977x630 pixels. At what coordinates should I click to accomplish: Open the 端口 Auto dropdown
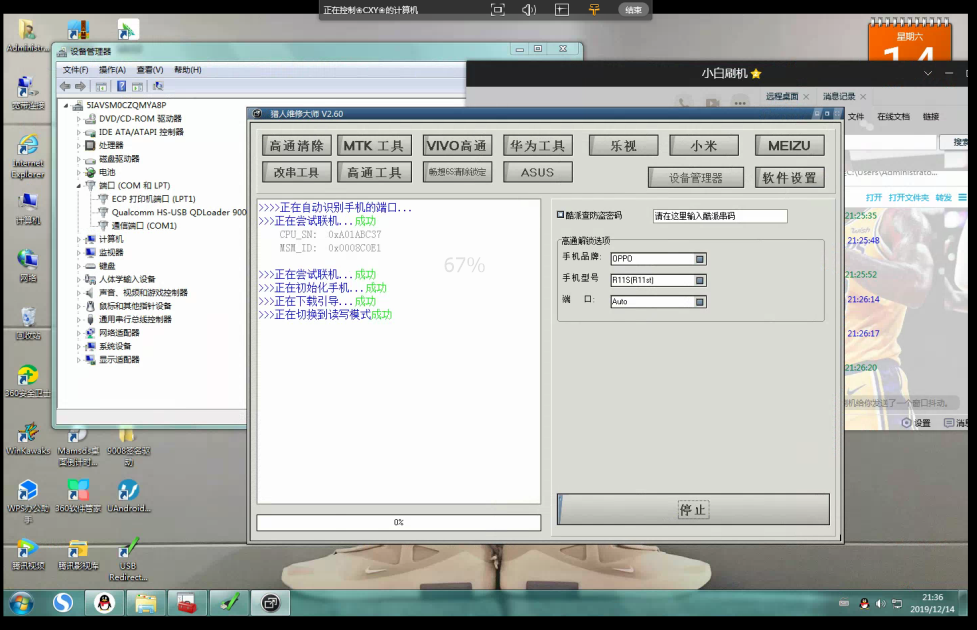click(700, 302)
